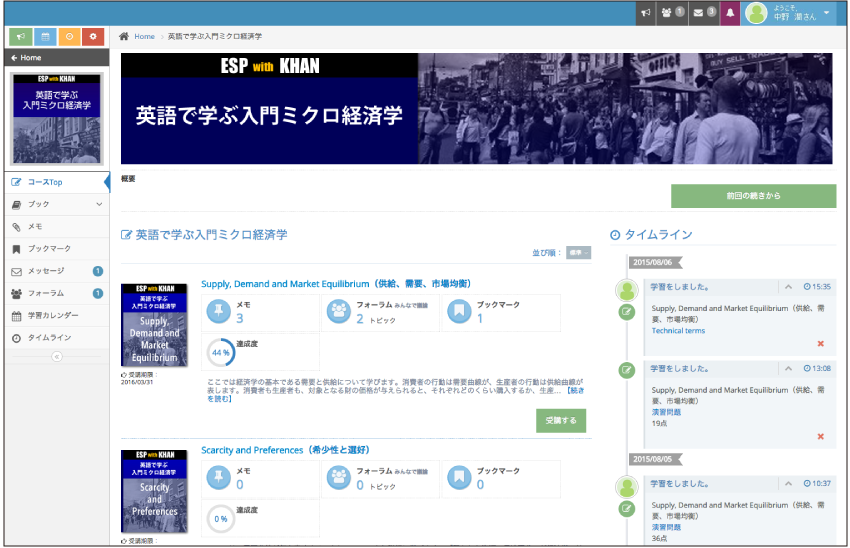Collapse the 15:35 timeline entry
850x548 pixels.
[789, 287]
